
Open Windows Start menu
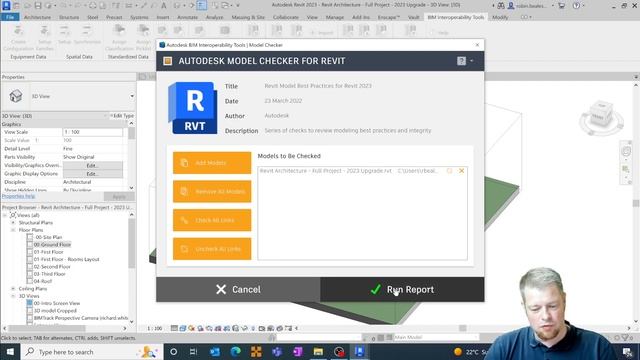click(10, 352)
